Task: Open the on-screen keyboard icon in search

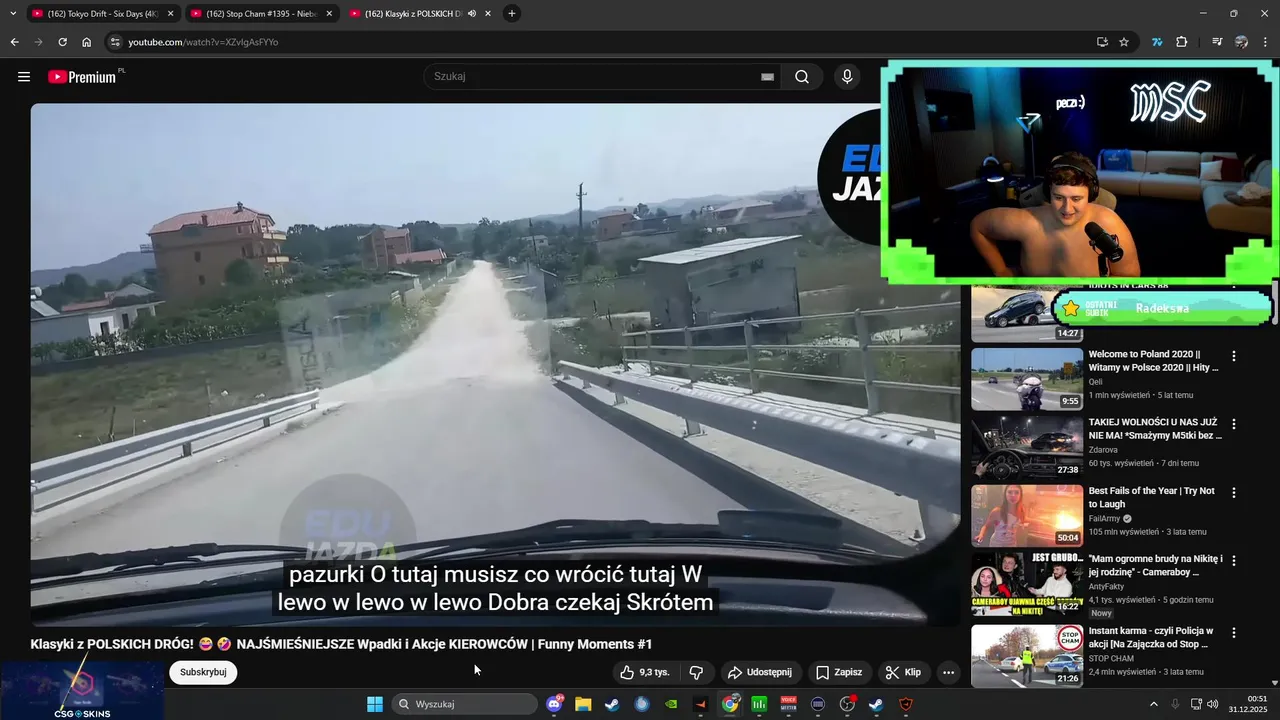Action: (x=767, y=77)
